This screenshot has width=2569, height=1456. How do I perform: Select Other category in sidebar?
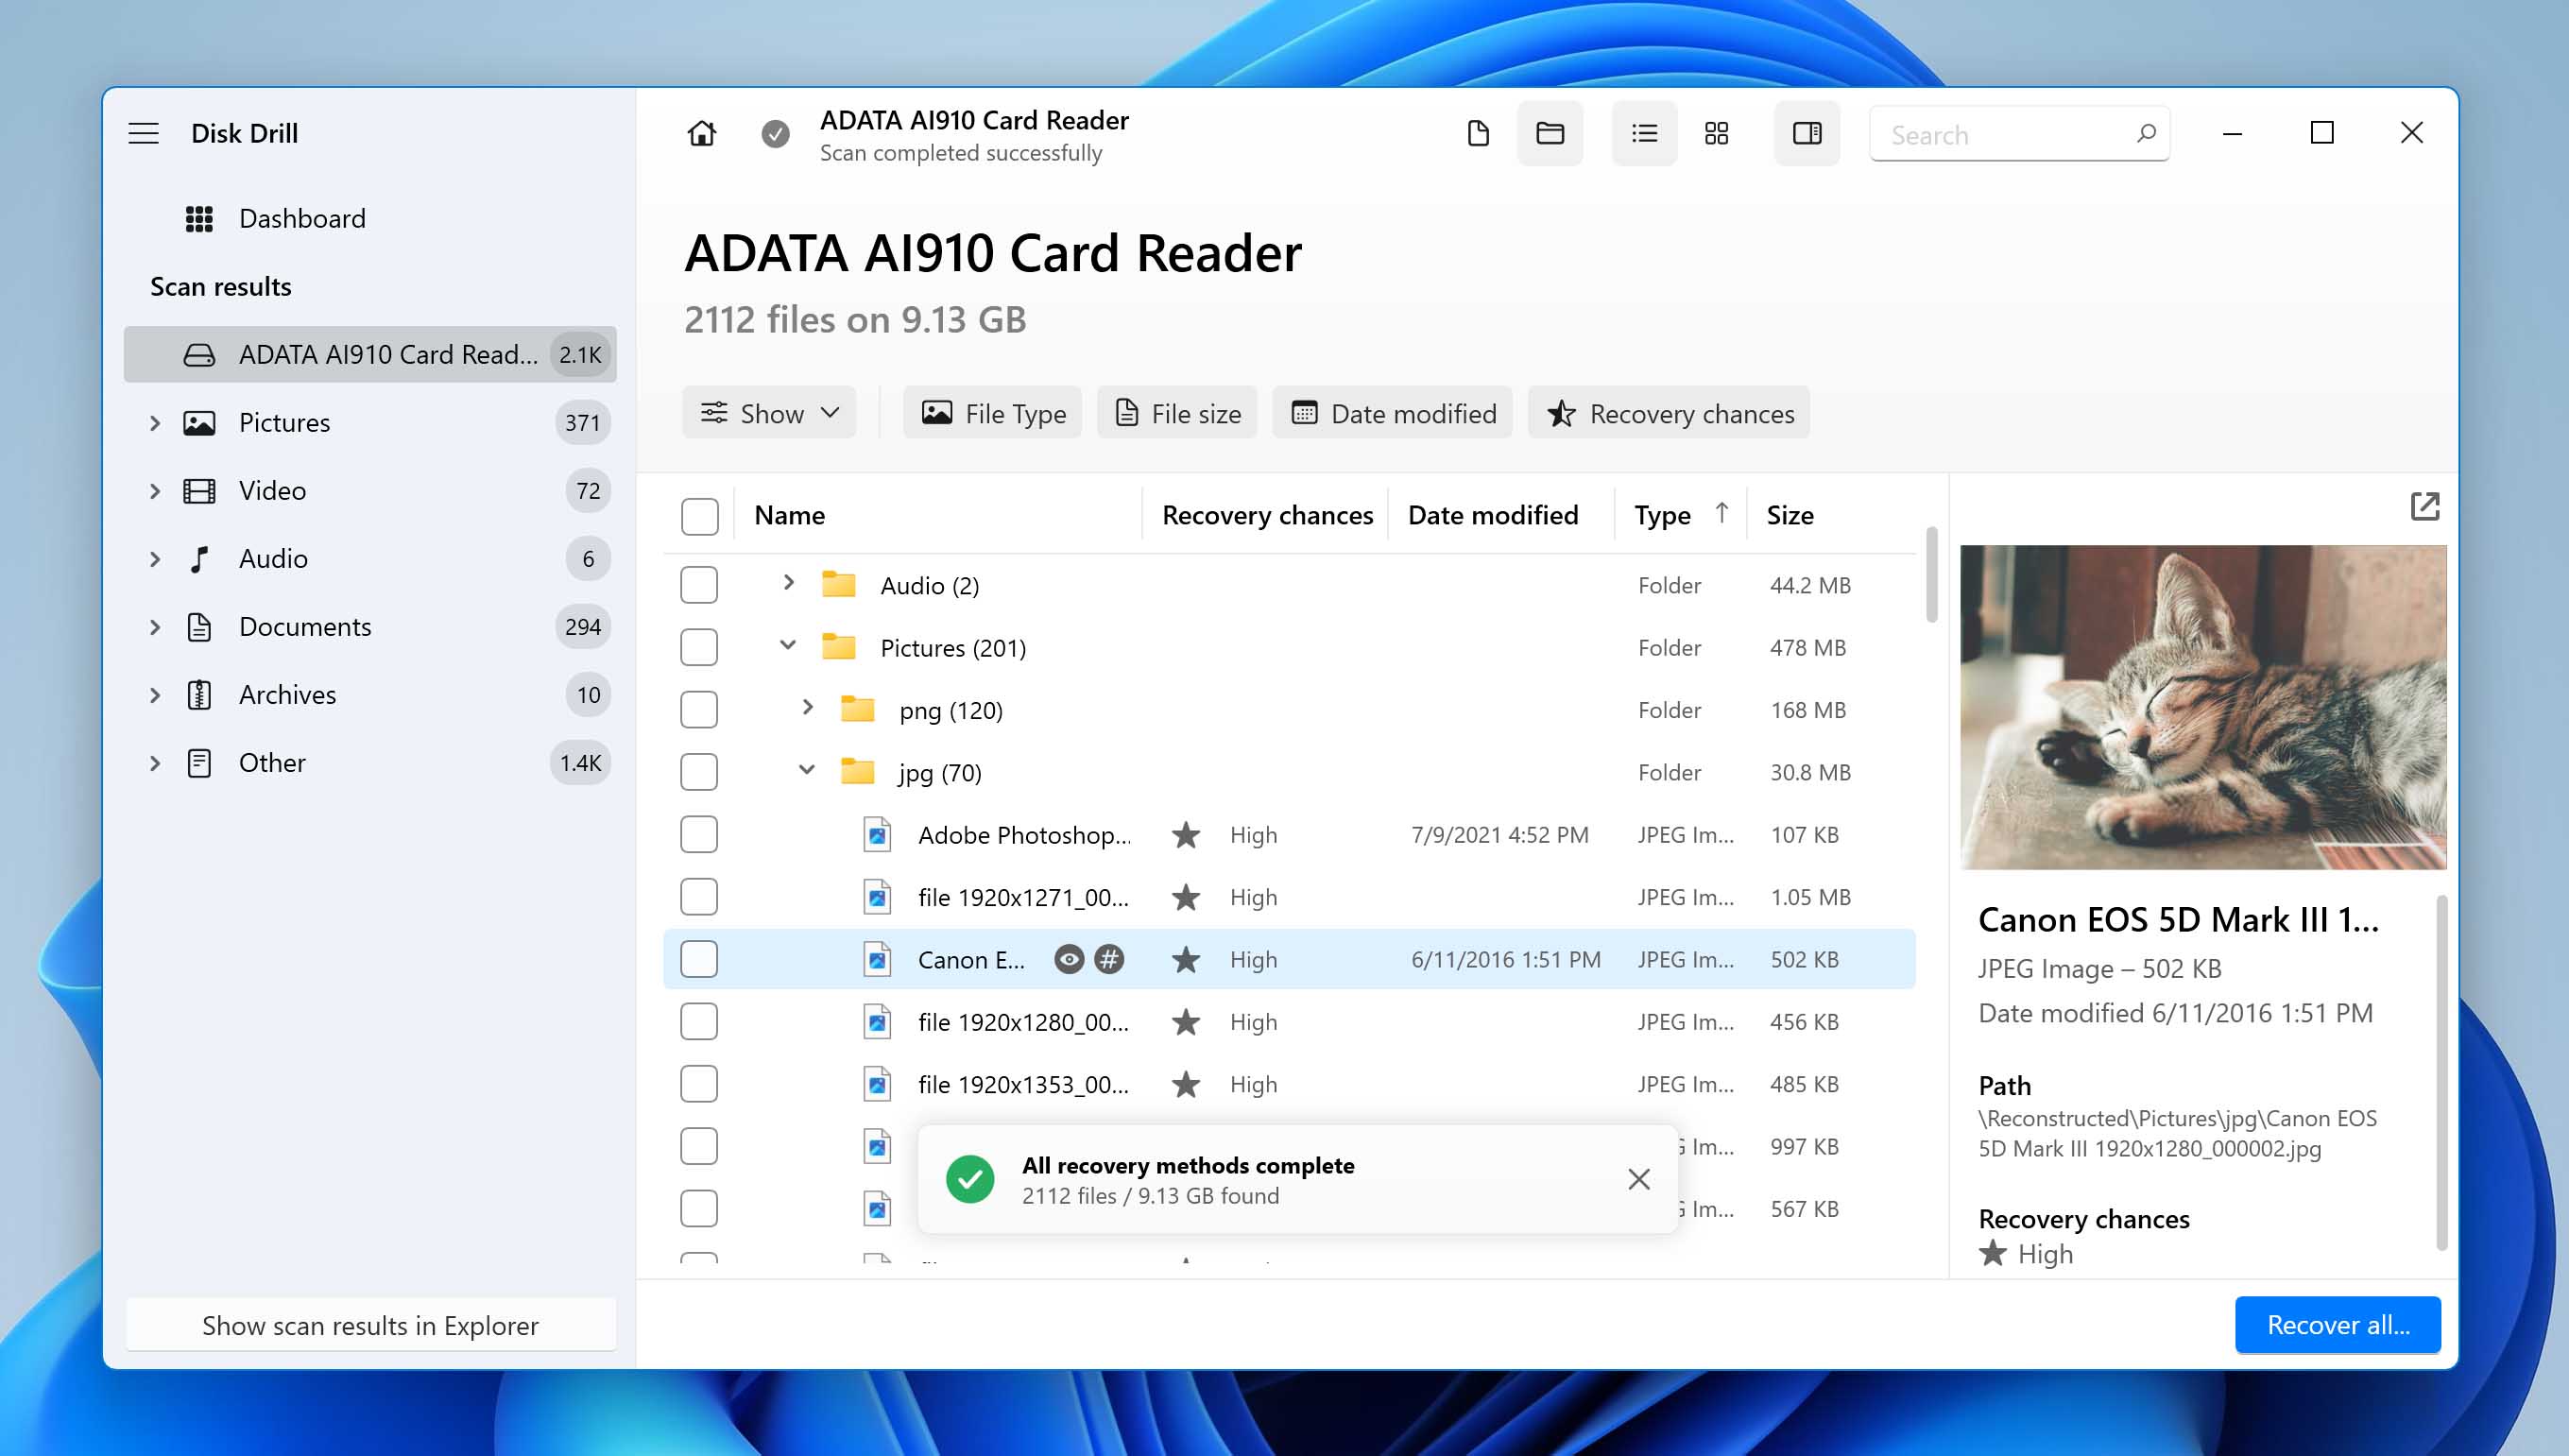370,762
